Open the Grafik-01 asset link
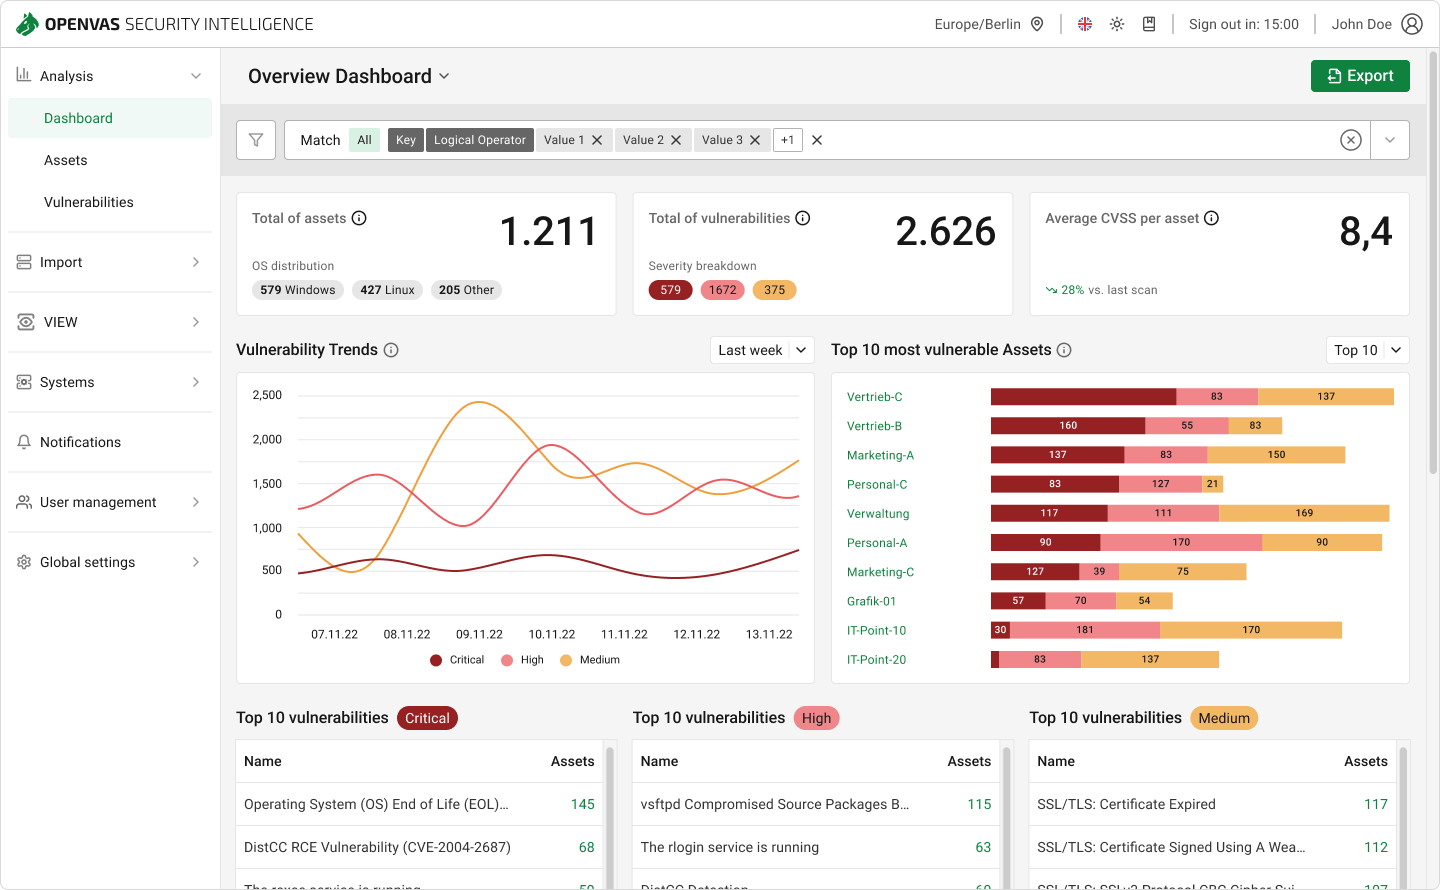 pos(872,601)
